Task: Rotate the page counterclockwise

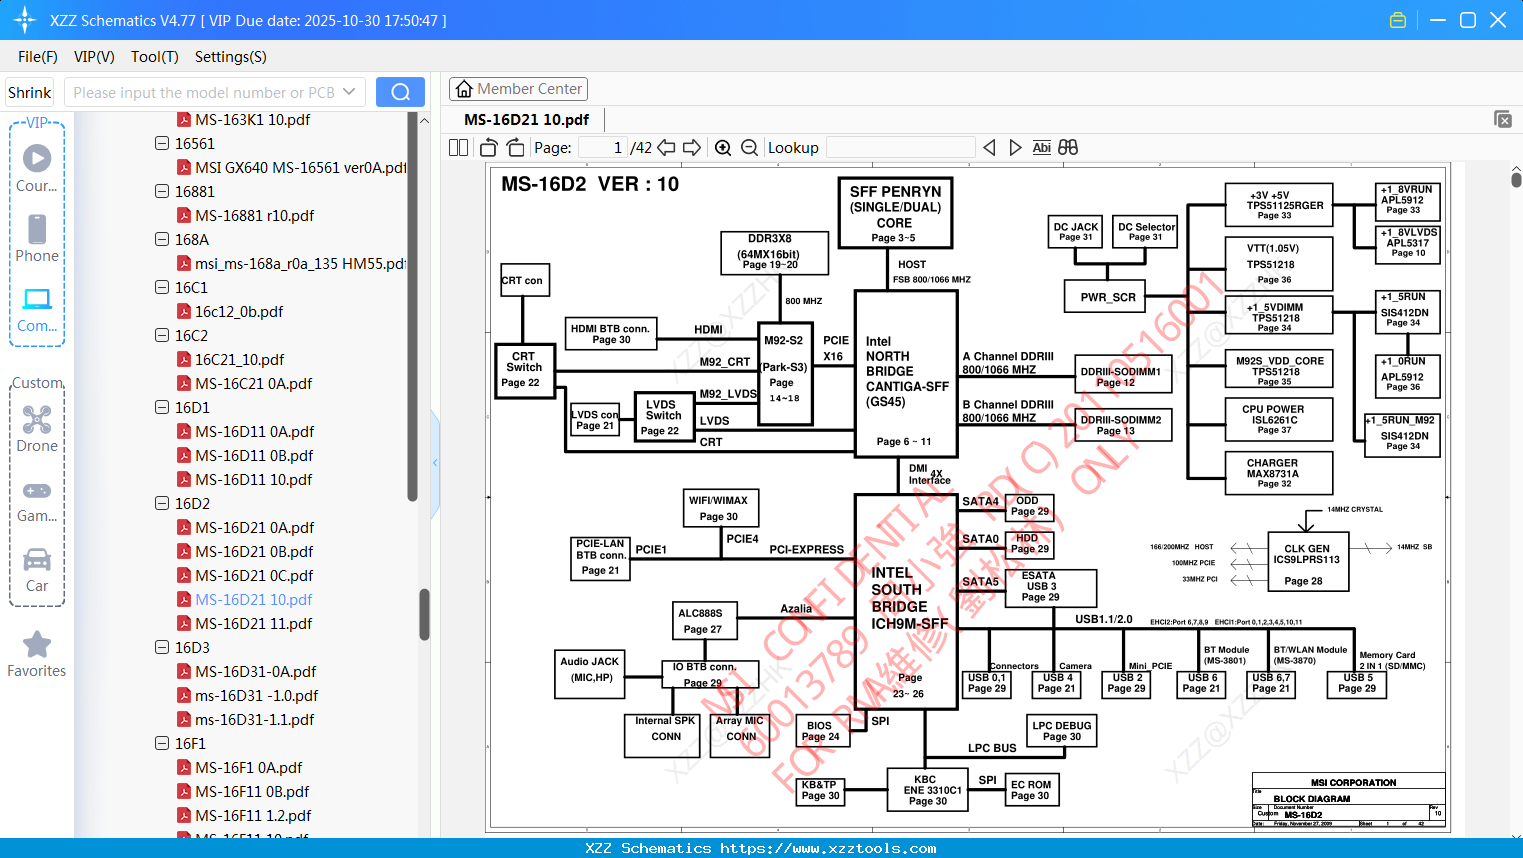Action: coord(489,148)
